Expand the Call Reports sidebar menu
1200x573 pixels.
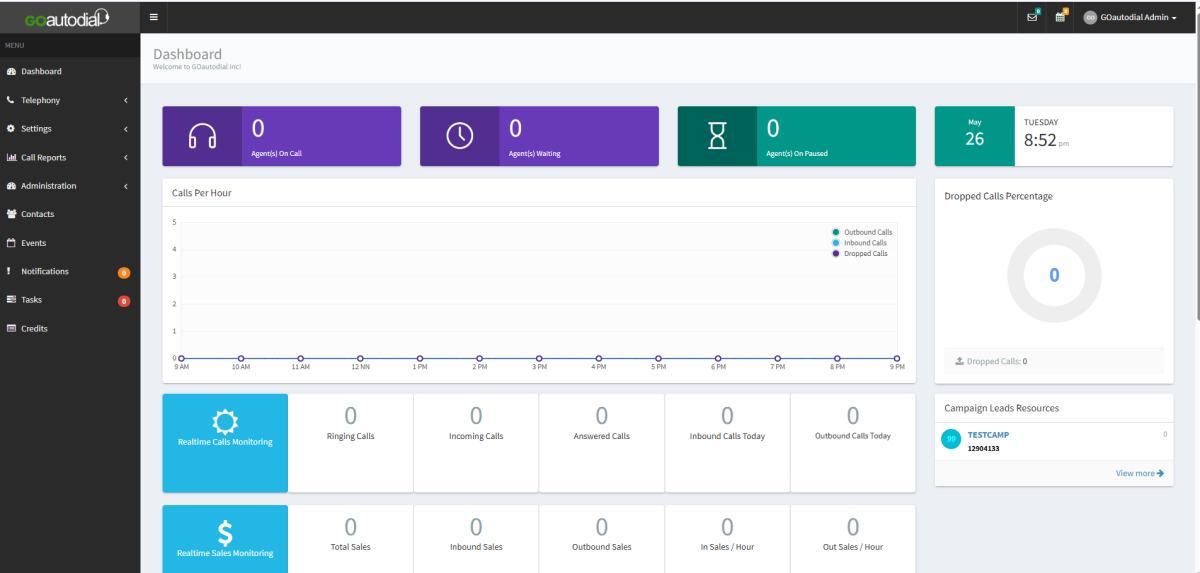point(70,157)
